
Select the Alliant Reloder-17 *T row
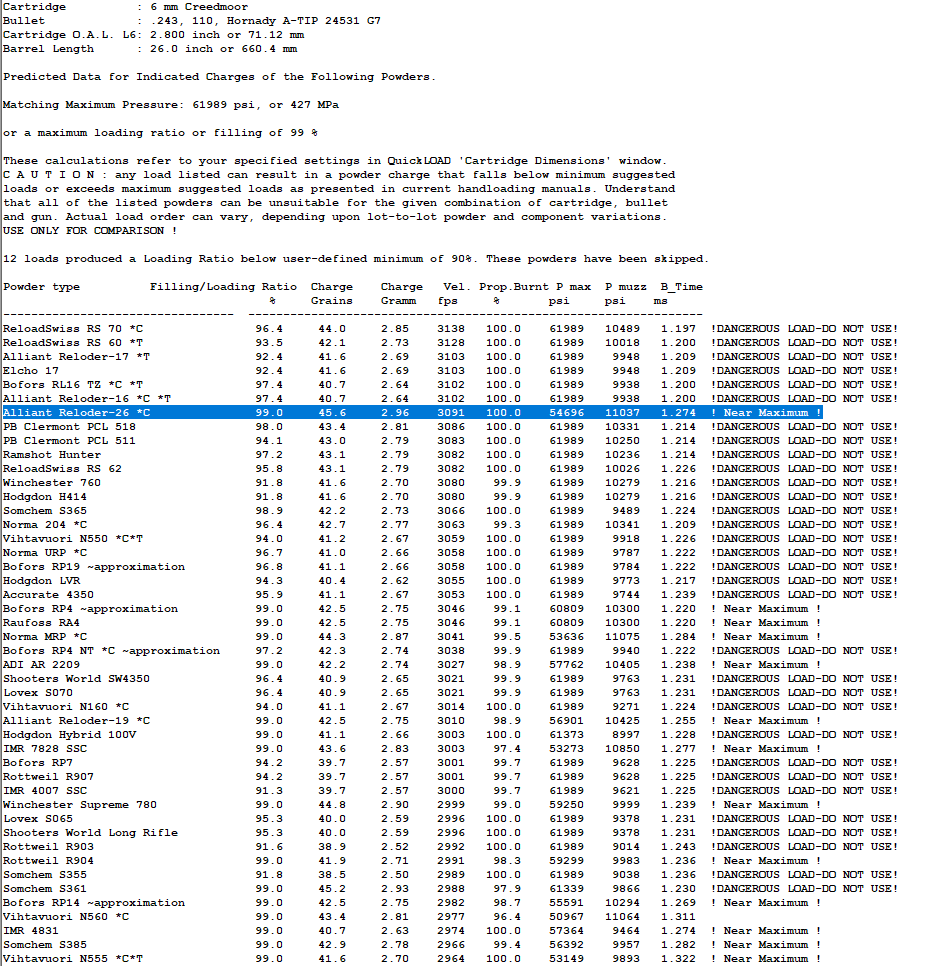click(x=450, y=357)
